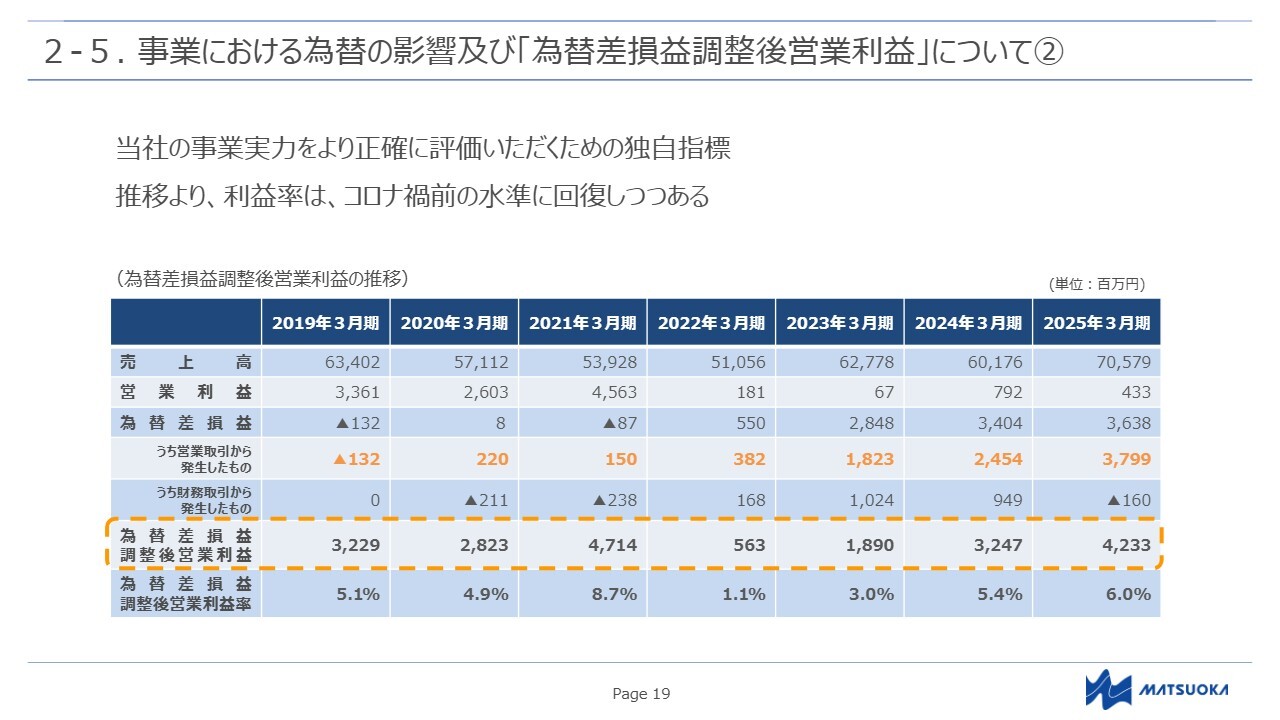Click forex value 550
The image size is (1280, 720).
tap(750, 423)
